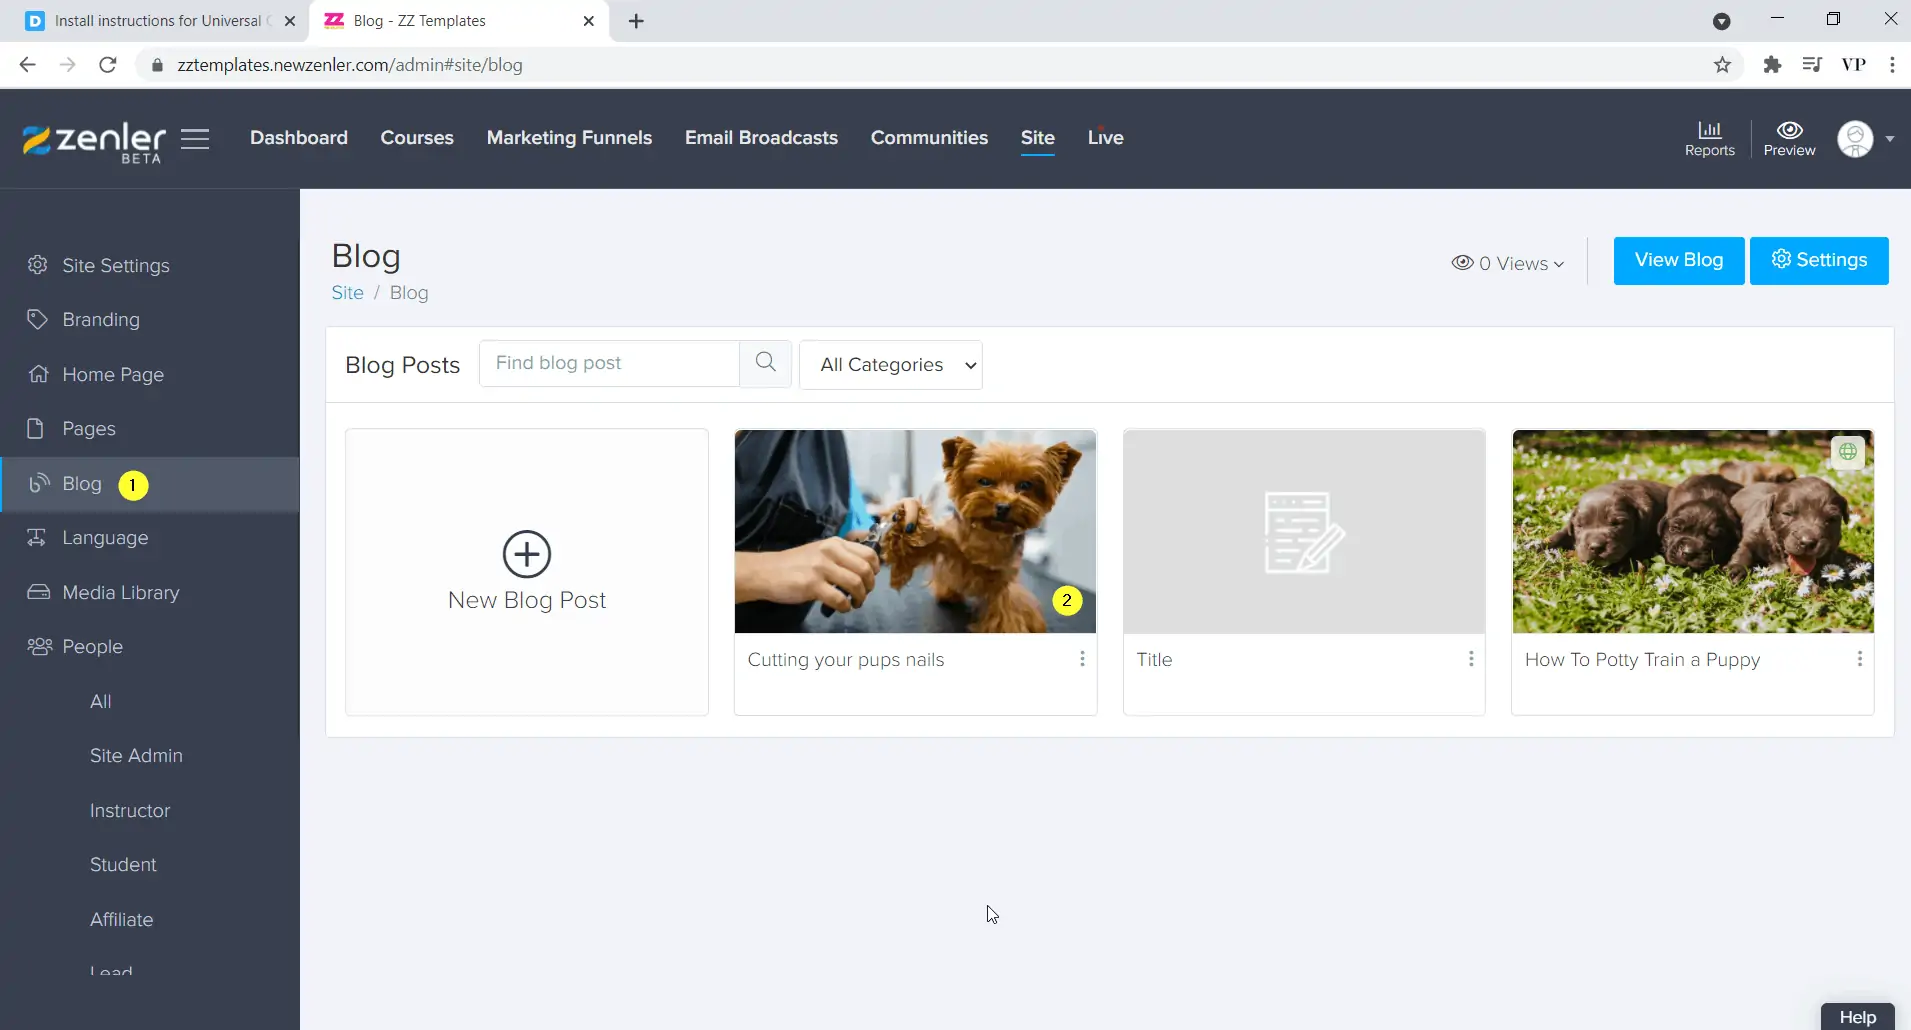Switch to the Blog - ZZ Templates browser tab

click(x=440, y=20)
